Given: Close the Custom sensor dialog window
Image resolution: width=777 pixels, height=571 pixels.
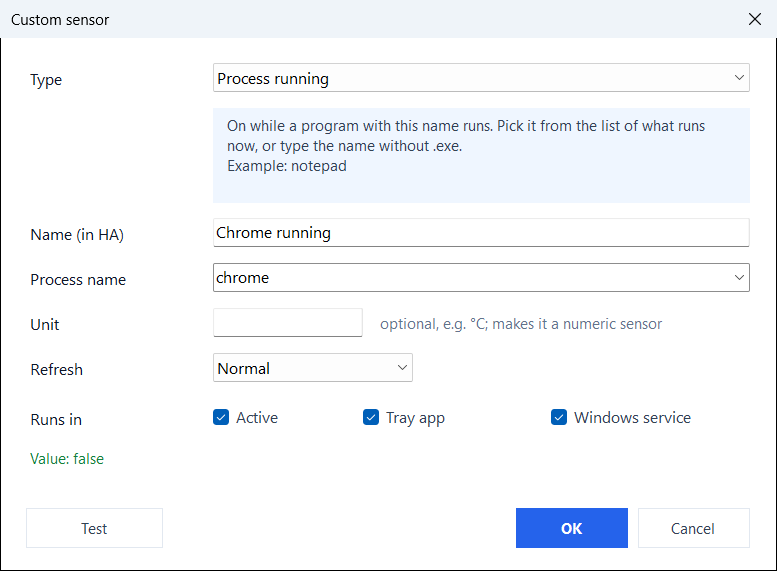Looking at the screenshot, I should pyautogui.click(x=755, y=19).
